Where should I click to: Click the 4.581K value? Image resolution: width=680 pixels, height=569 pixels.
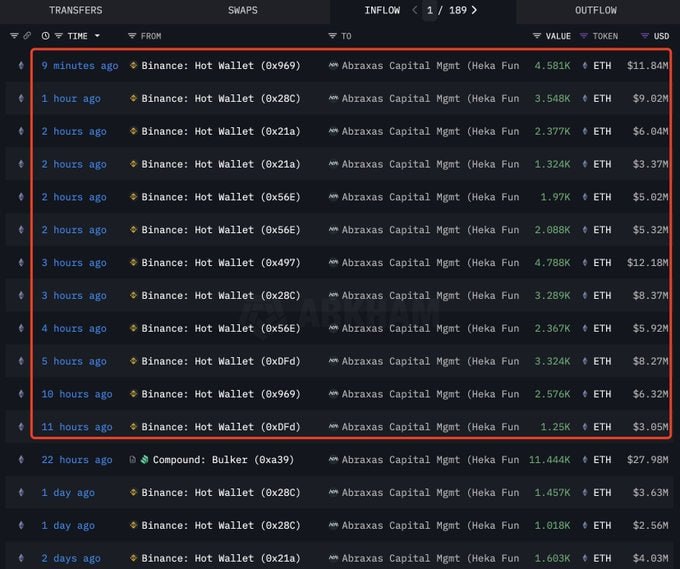tap(552, 66)
